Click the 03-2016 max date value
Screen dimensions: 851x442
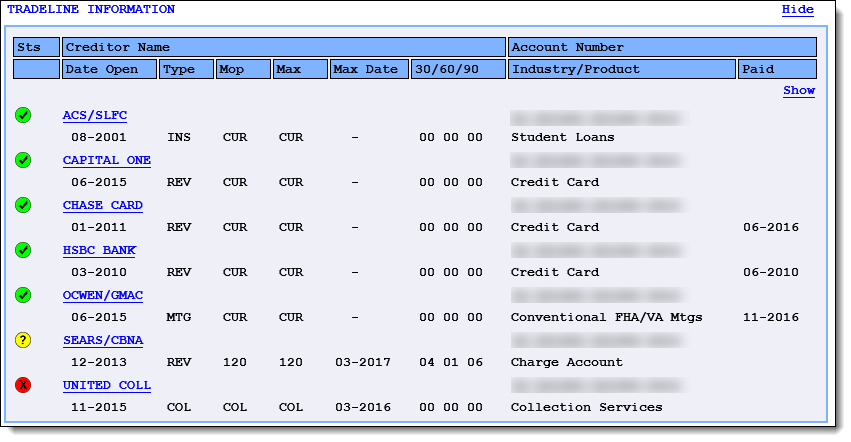click(x=363, y=408)
